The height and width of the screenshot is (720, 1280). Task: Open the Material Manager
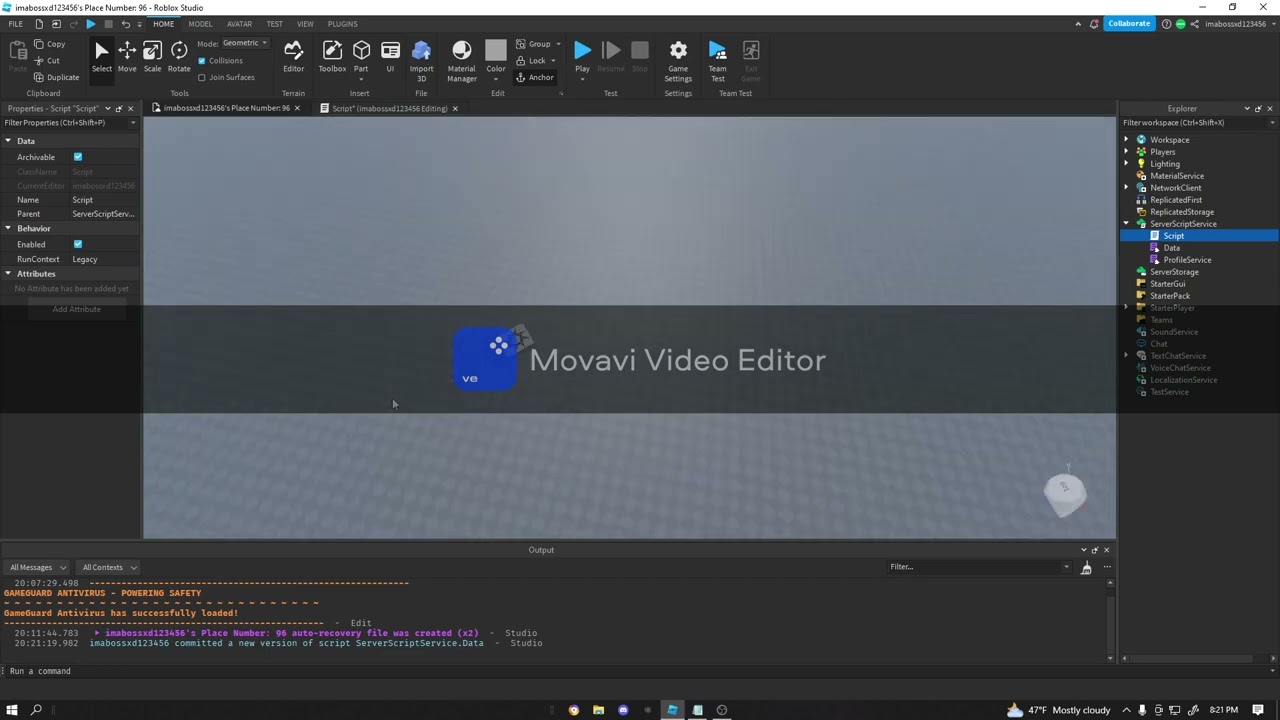(461, 57)
